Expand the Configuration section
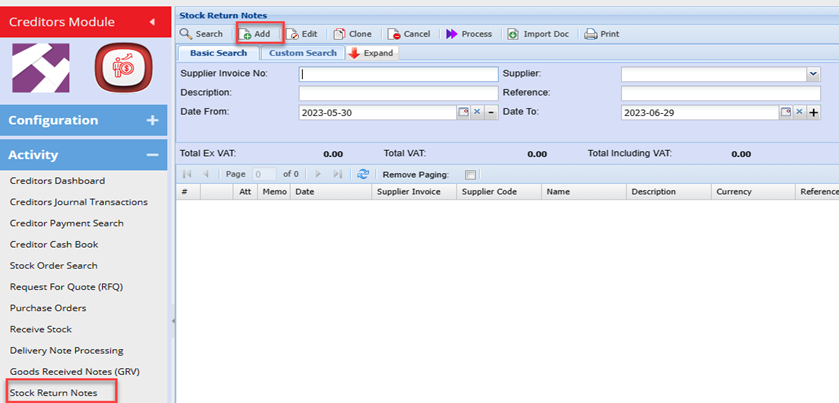The image size is (839, 403). pyautogui.click(x=83, y=120)
